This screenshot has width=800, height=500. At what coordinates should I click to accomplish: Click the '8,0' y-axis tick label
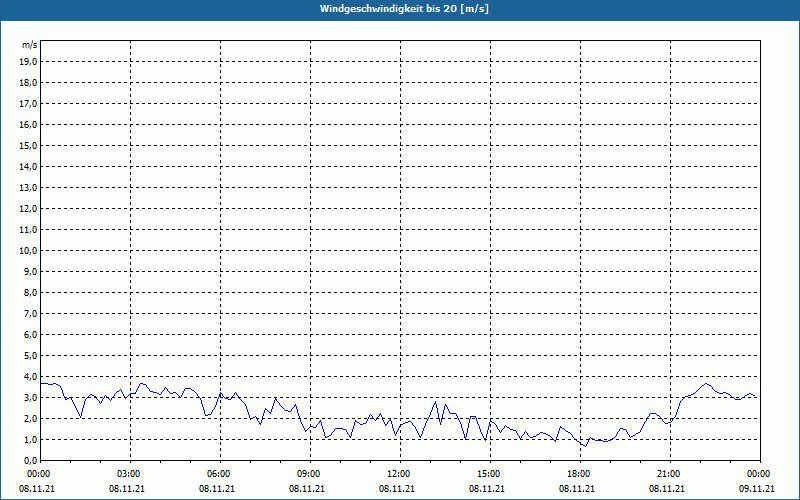(x=31, y=292)
